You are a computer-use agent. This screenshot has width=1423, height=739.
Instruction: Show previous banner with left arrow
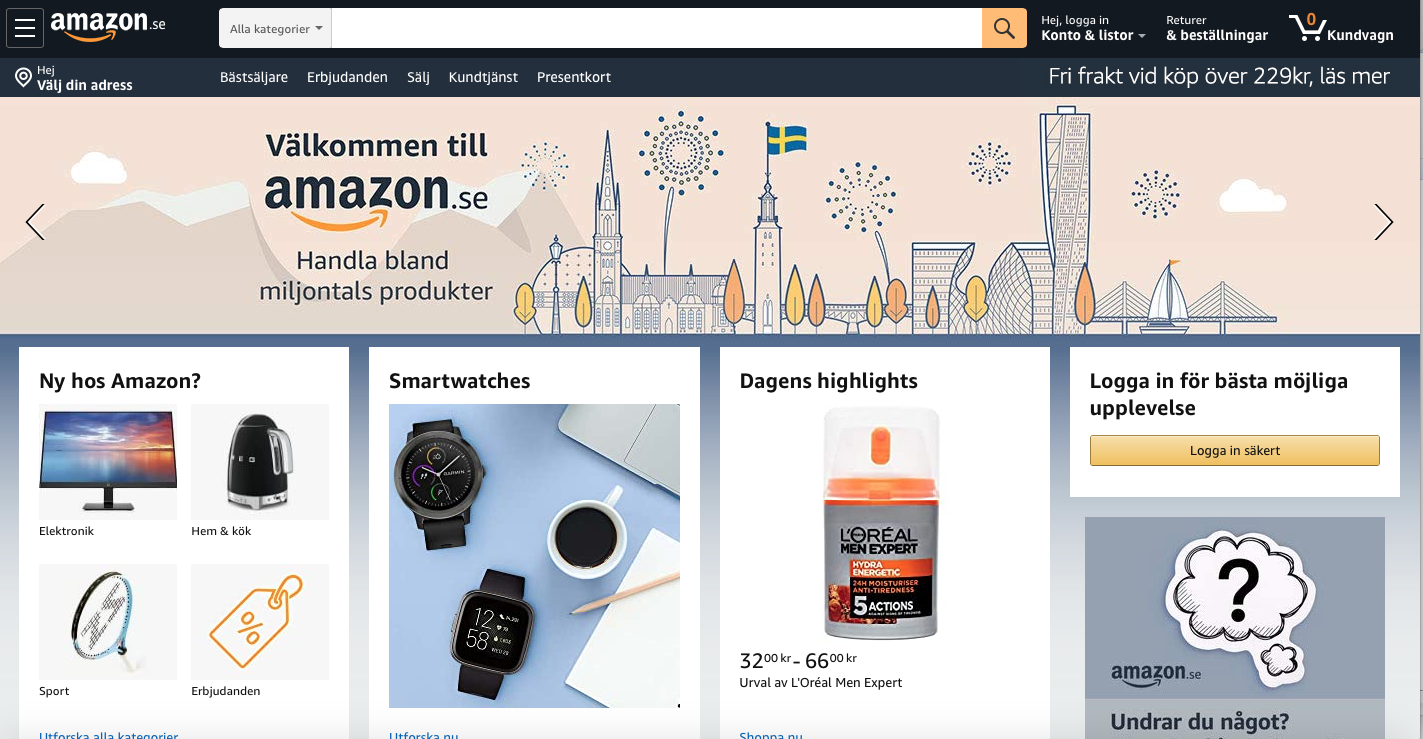[35, 222]
